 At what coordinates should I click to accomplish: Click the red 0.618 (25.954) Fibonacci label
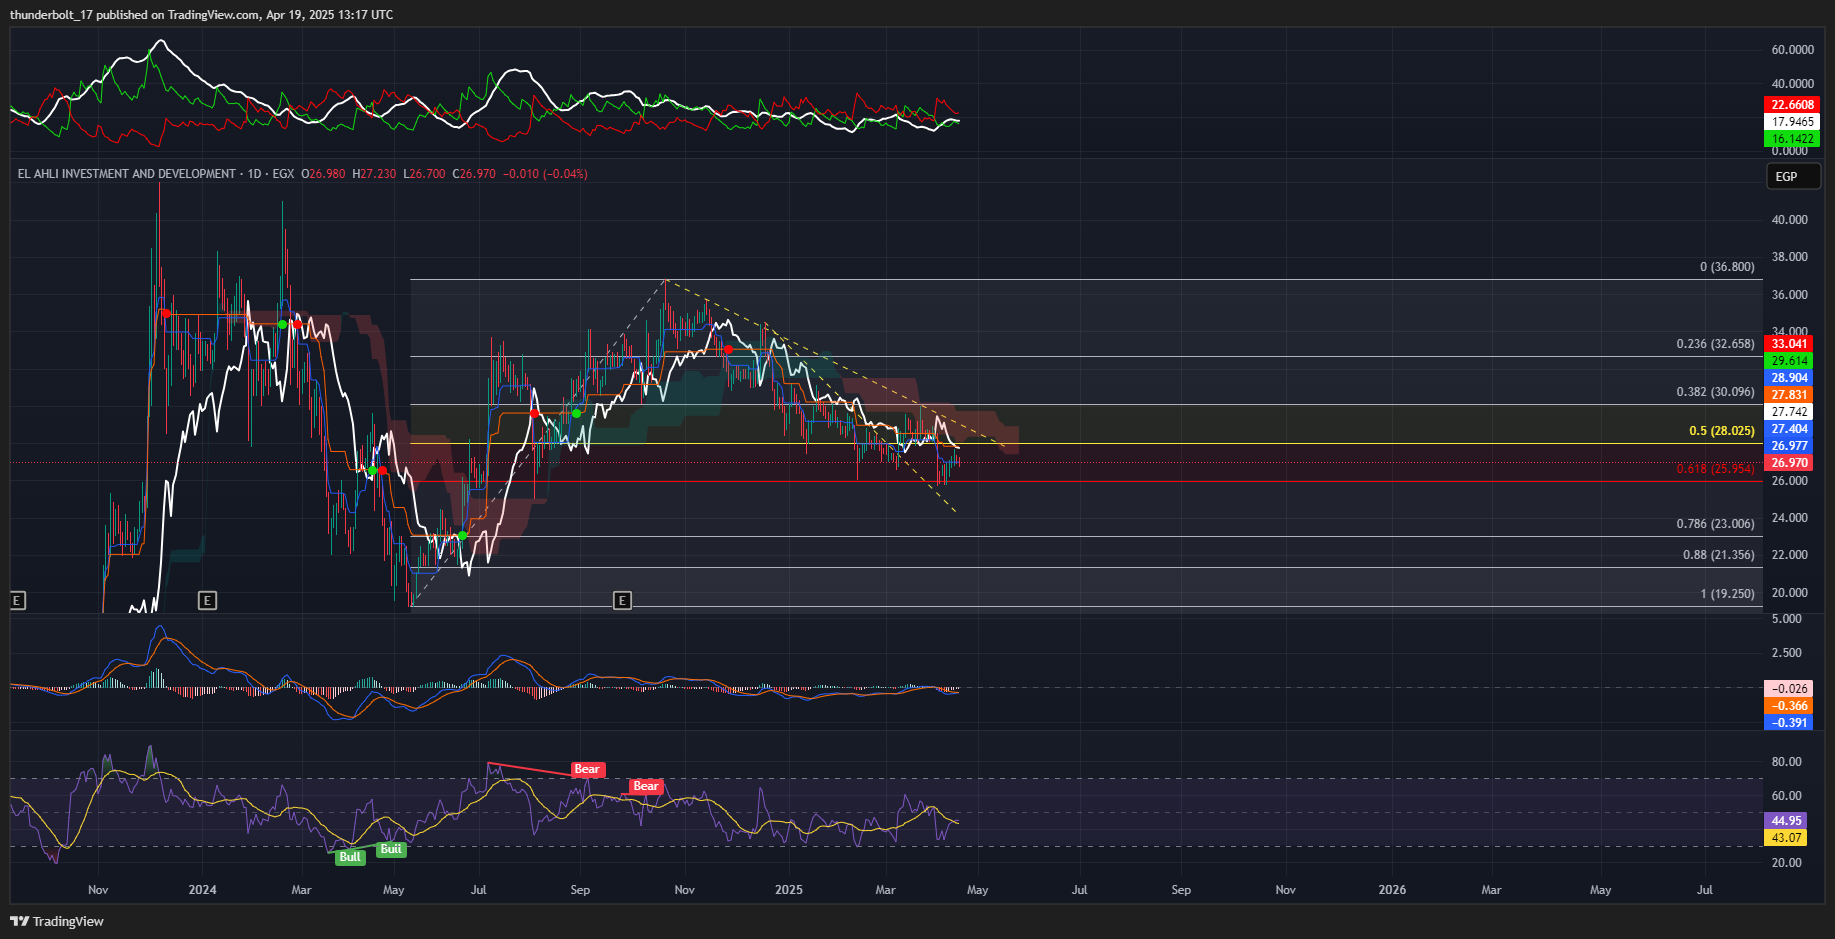(x=1715, y=469)
